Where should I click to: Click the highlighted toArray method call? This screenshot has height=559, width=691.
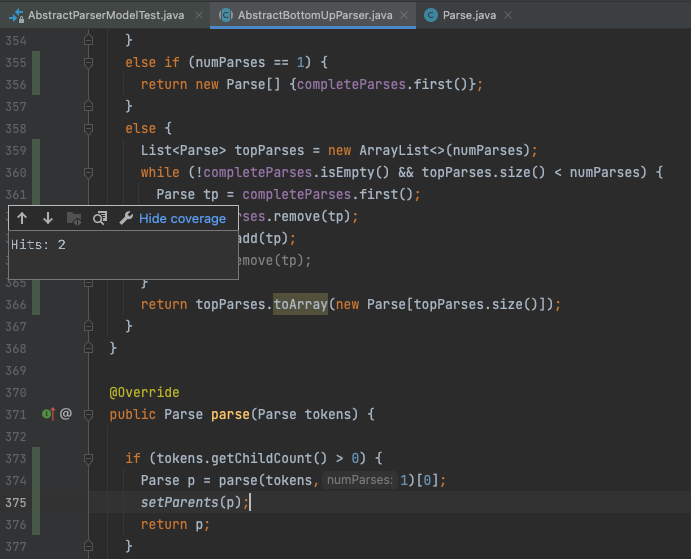301,304
